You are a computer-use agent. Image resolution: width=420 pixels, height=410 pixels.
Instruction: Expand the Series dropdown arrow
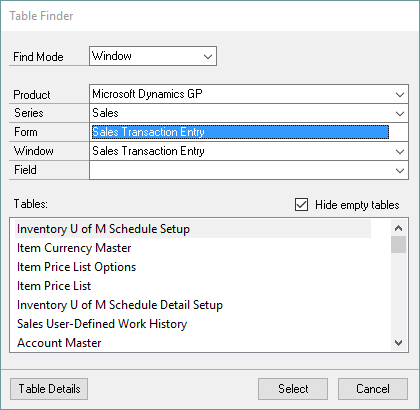point(400,113)
